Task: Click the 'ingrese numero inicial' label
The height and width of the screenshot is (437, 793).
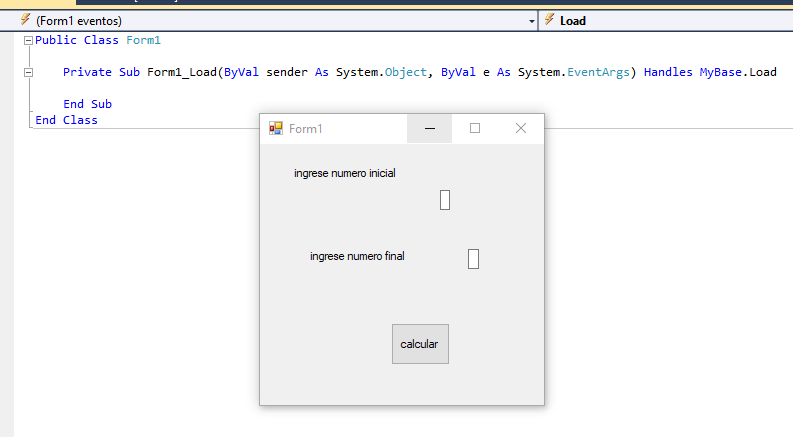Action: tap(344, 174)
